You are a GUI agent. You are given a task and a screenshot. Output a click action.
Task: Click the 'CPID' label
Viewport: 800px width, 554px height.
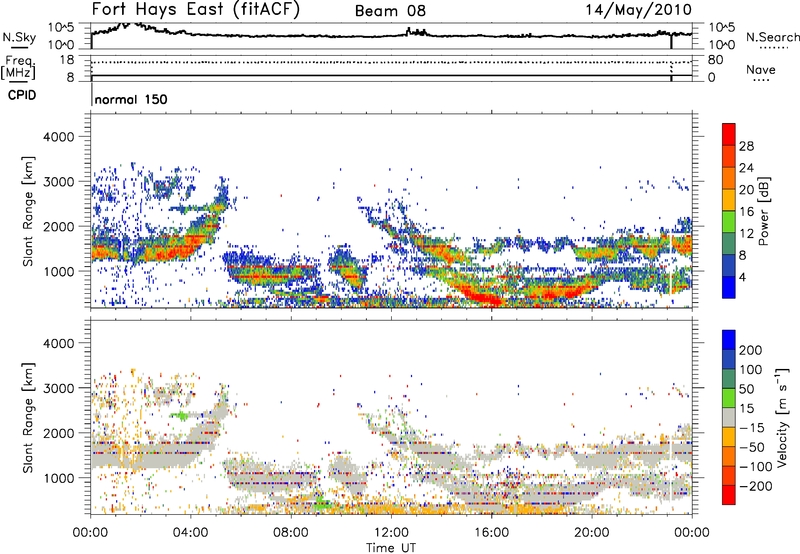tap(22, 95)
